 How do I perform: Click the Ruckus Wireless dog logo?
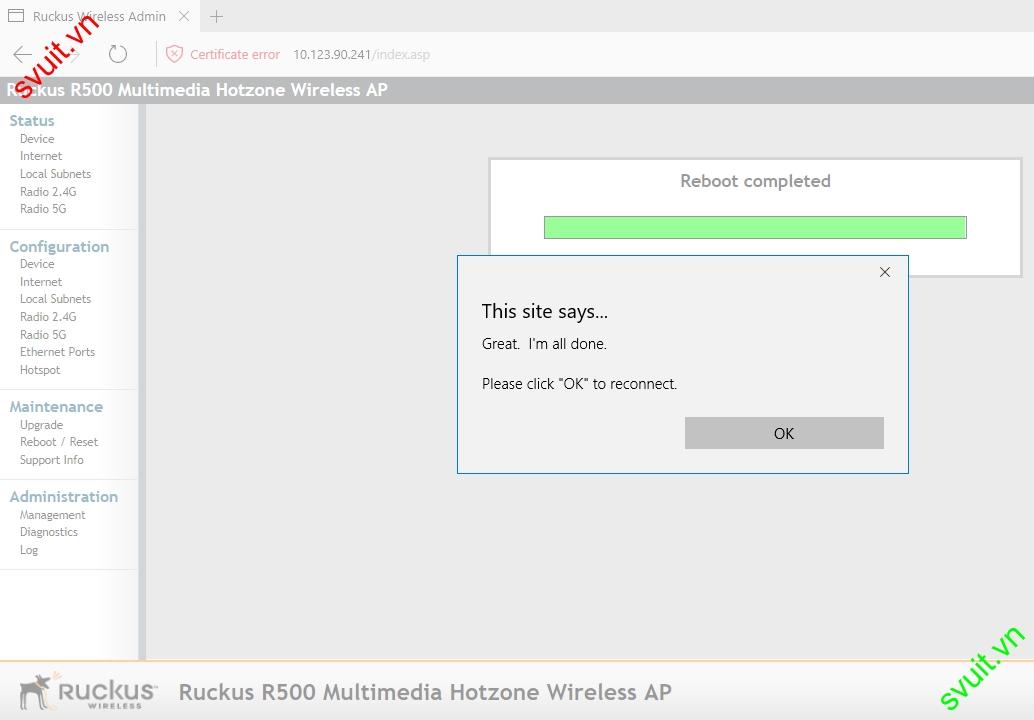[88, 690]
